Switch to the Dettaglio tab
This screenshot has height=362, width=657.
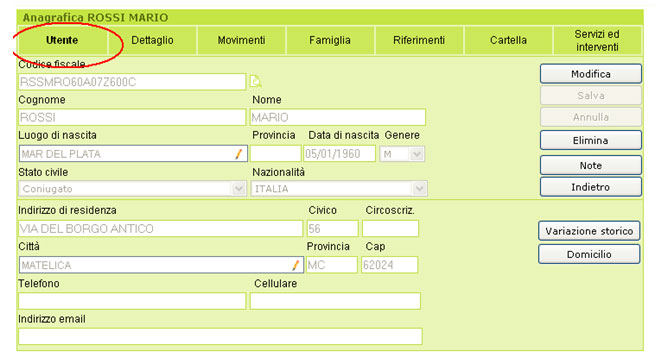(x=152, y=40)
